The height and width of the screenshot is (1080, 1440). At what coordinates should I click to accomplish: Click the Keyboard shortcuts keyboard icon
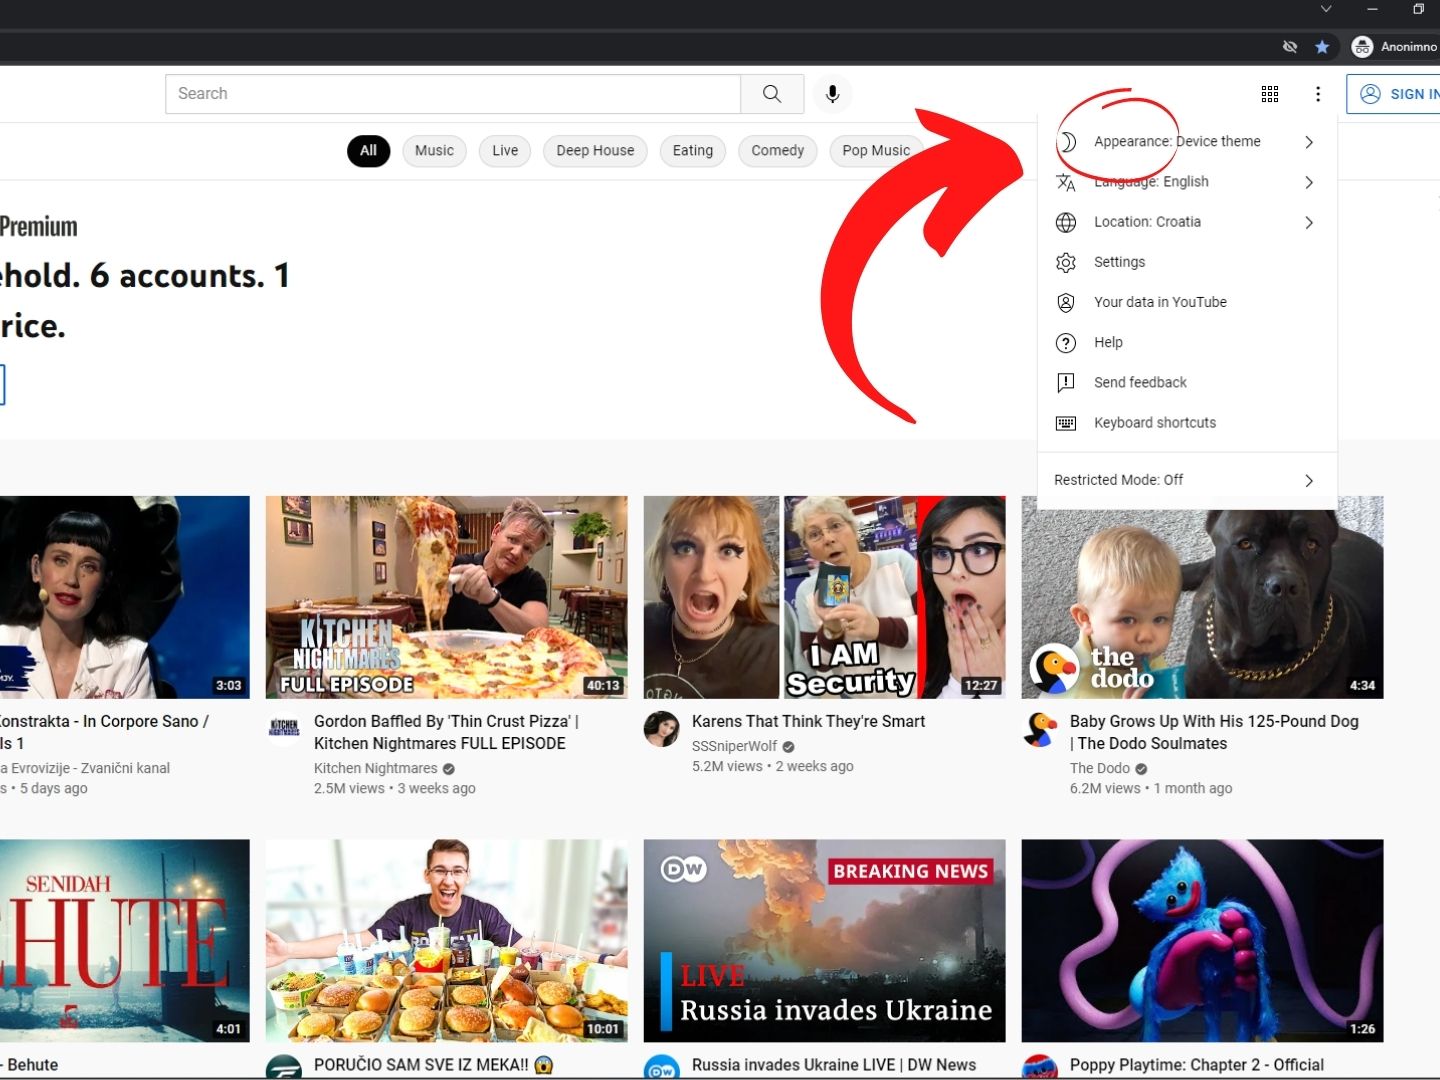(x=1066, y=423)
